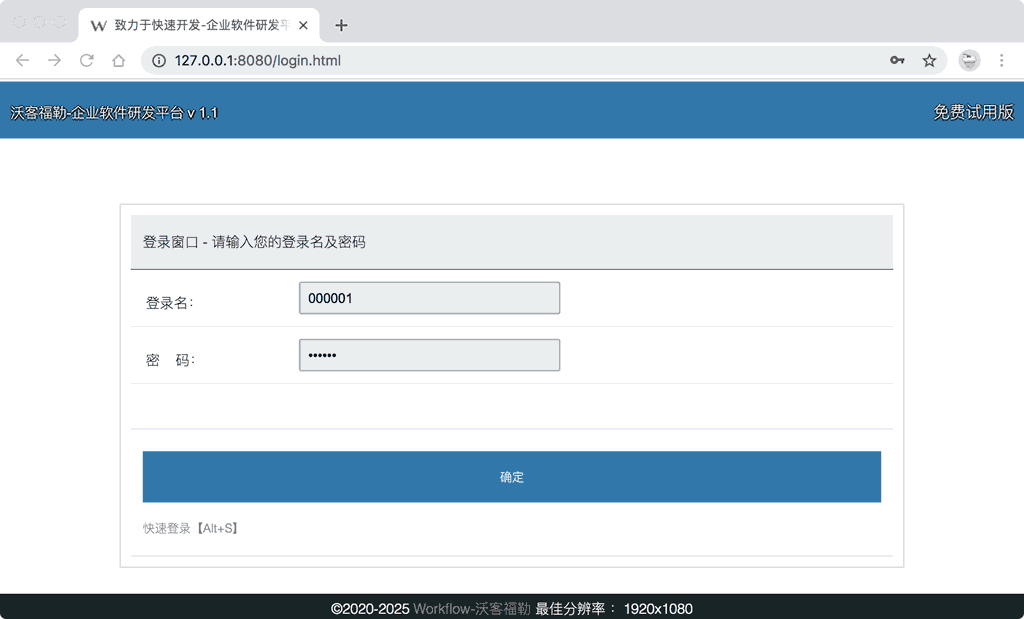
Task: Click into the 密码 password field
Action: [429, 355]
